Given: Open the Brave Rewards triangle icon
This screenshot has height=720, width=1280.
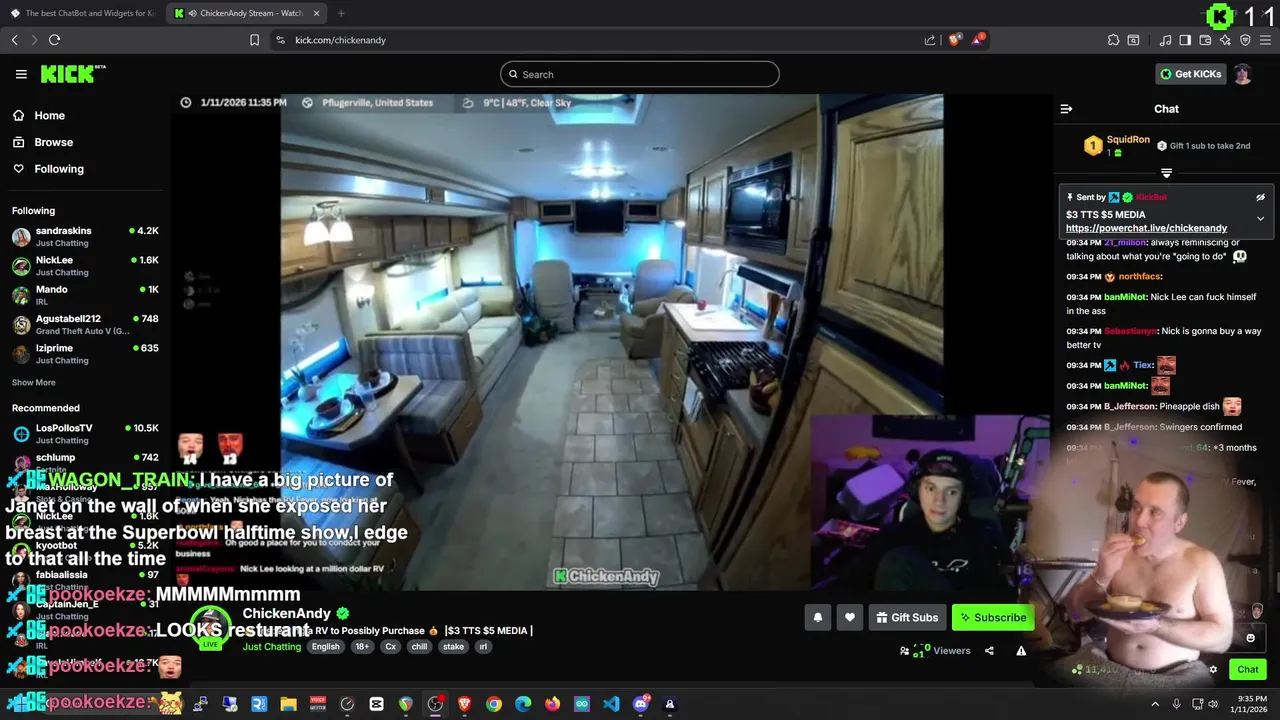Looking at the screenshot, I should tap(978, 40).
